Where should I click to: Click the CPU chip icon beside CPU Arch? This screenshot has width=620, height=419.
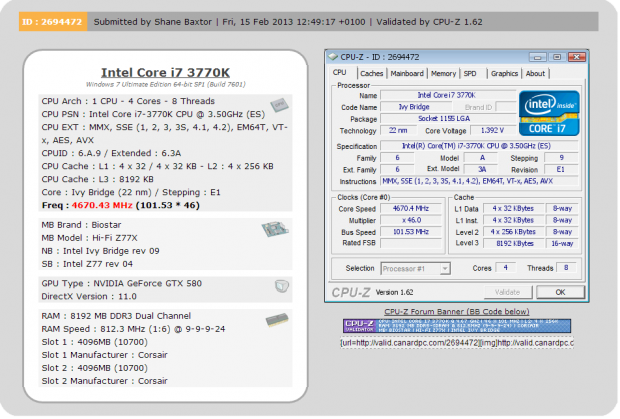pos(279,104)
